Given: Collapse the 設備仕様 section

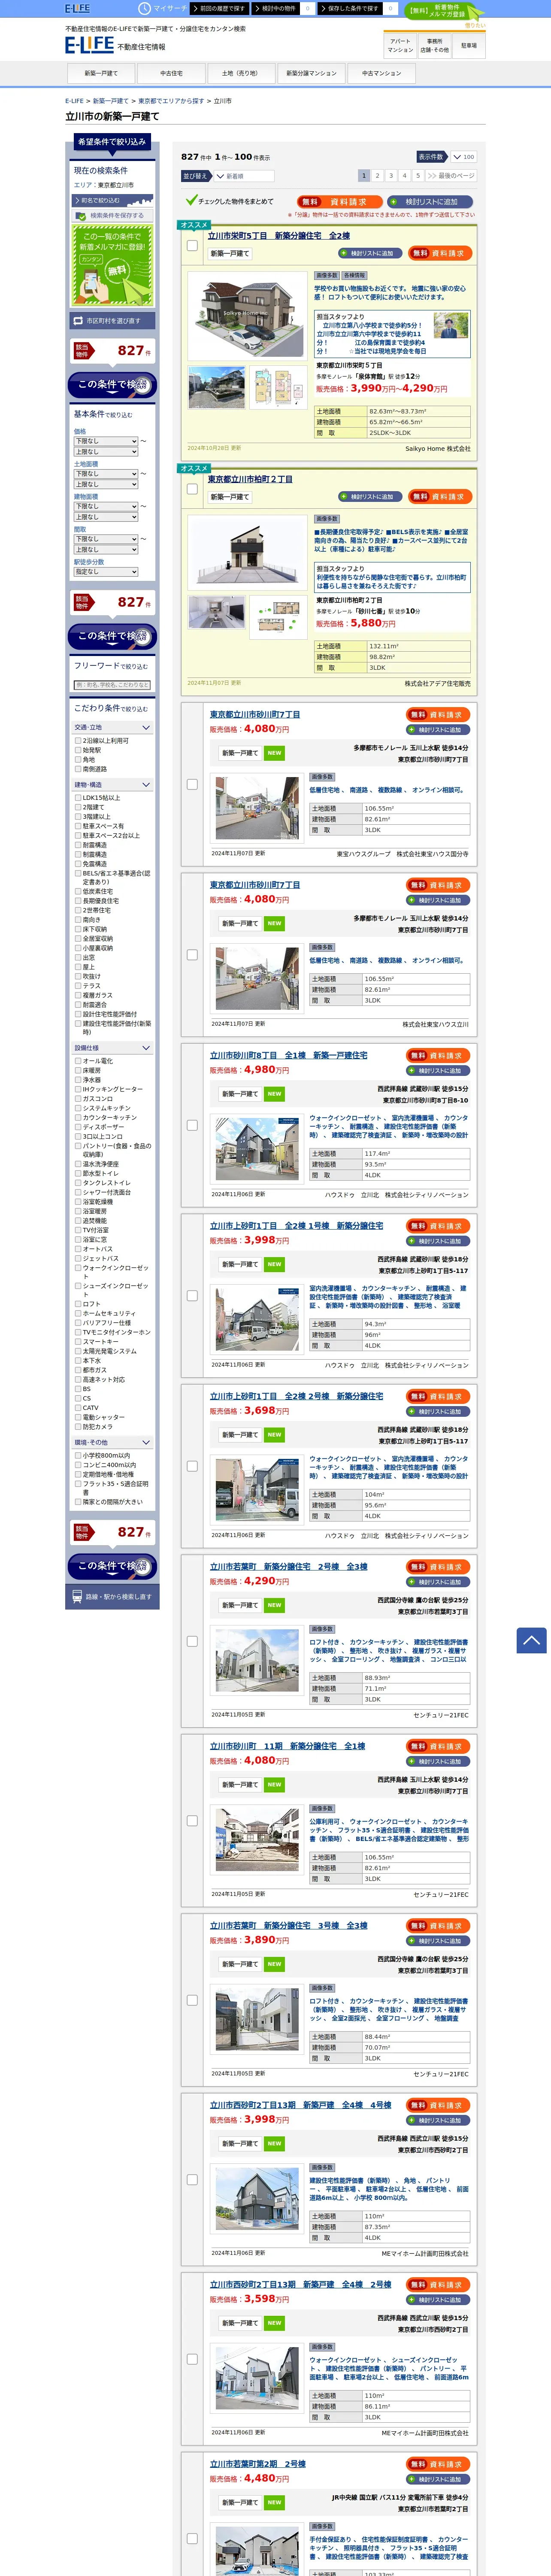Looking at the screenshot, I should click(x=112, y=1048).
